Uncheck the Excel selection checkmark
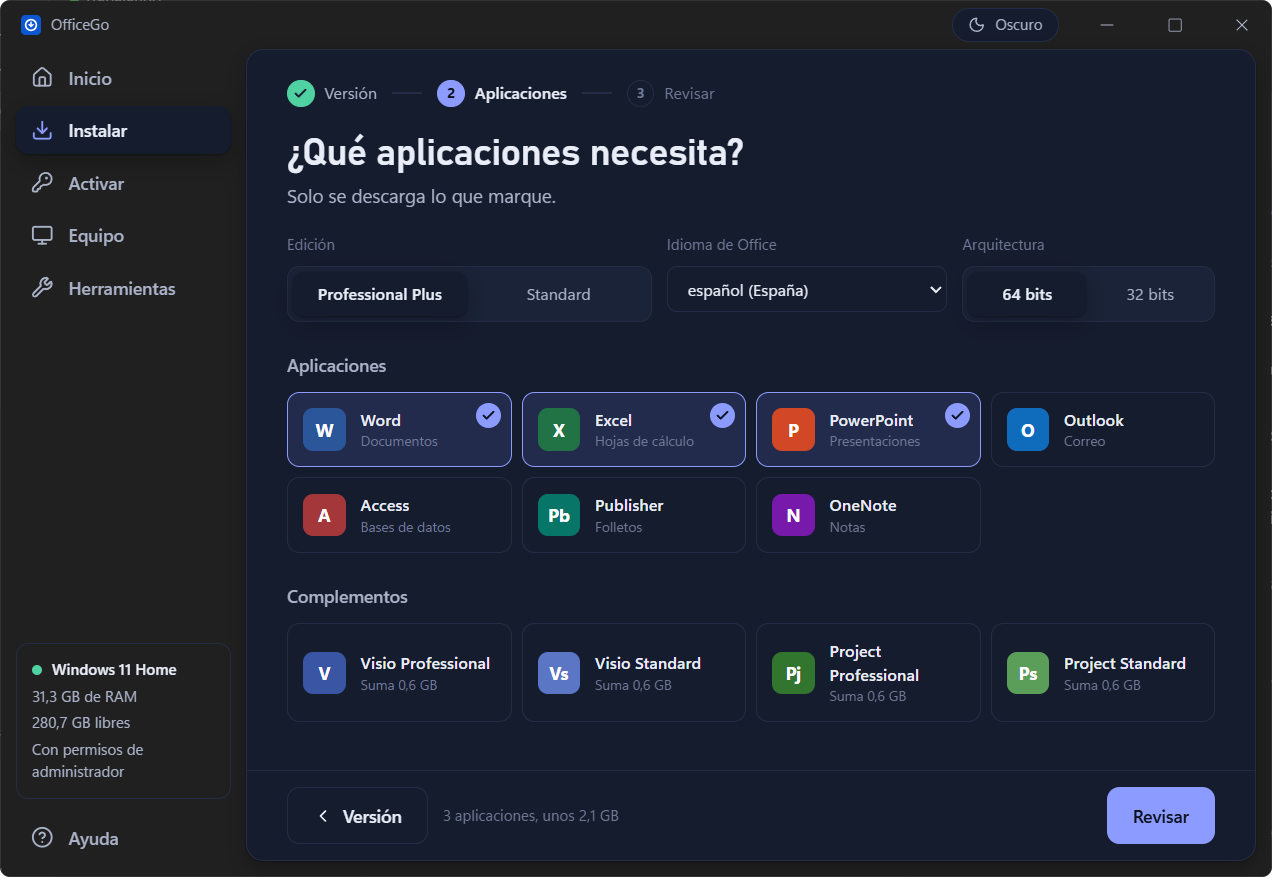This screenshot has height=877, width=1272. pyautogui.click(x=722, y=415)
